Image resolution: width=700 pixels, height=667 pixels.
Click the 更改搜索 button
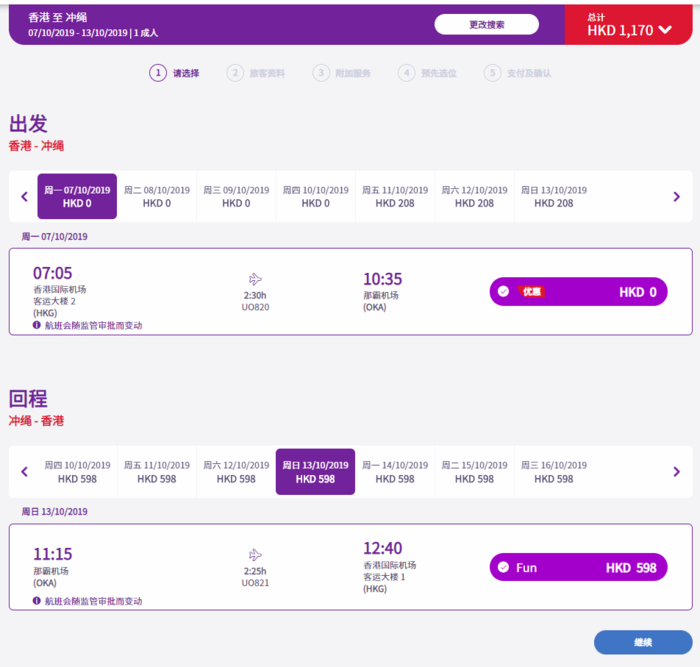[486, 24]
